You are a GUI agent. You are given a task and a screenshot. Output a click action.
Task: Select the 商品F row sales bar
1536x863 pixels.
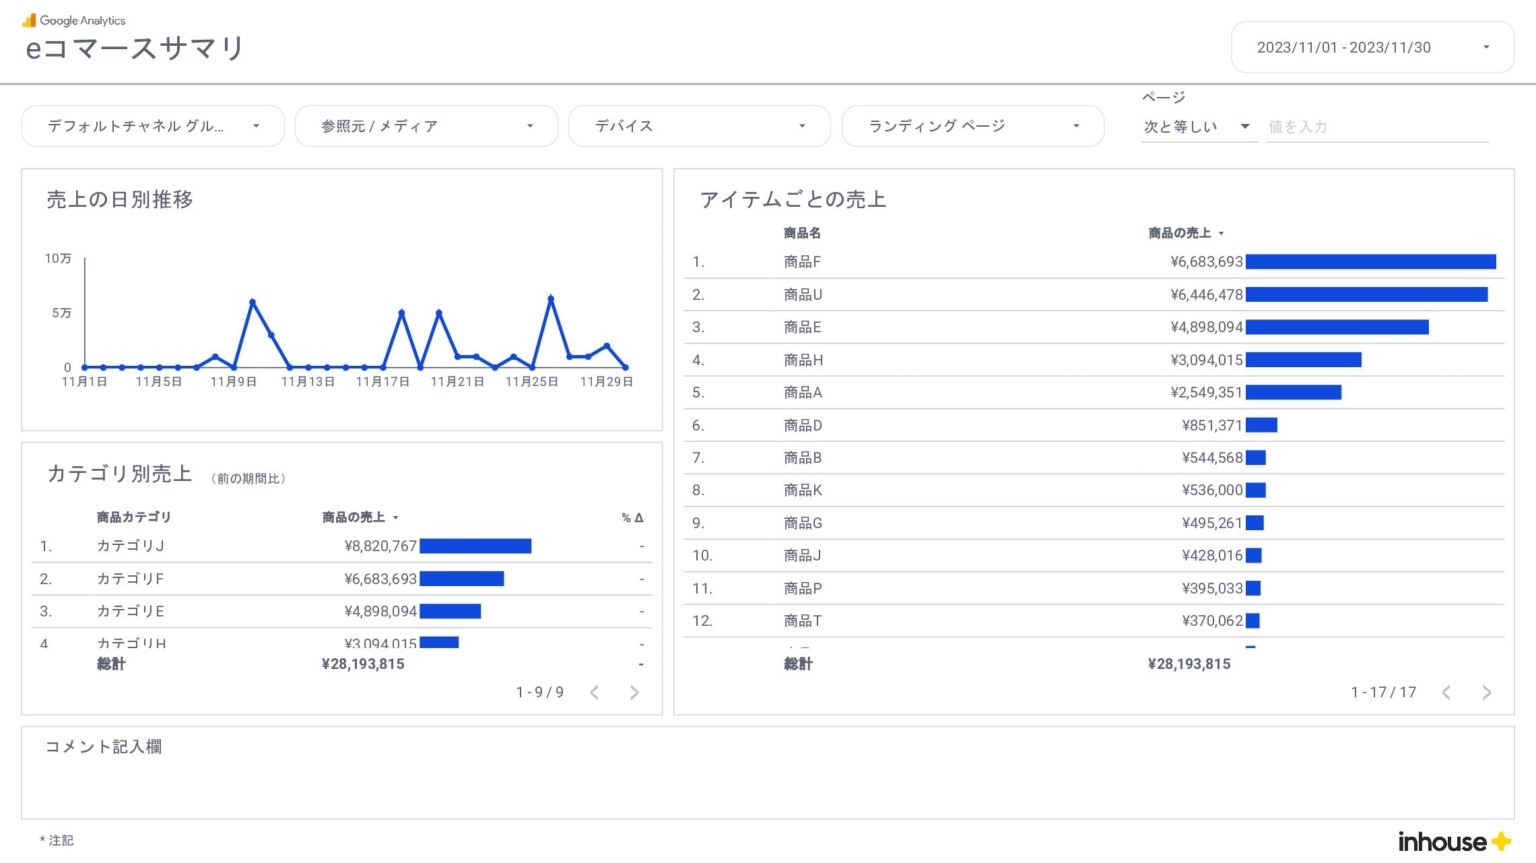pos(1370,262)
